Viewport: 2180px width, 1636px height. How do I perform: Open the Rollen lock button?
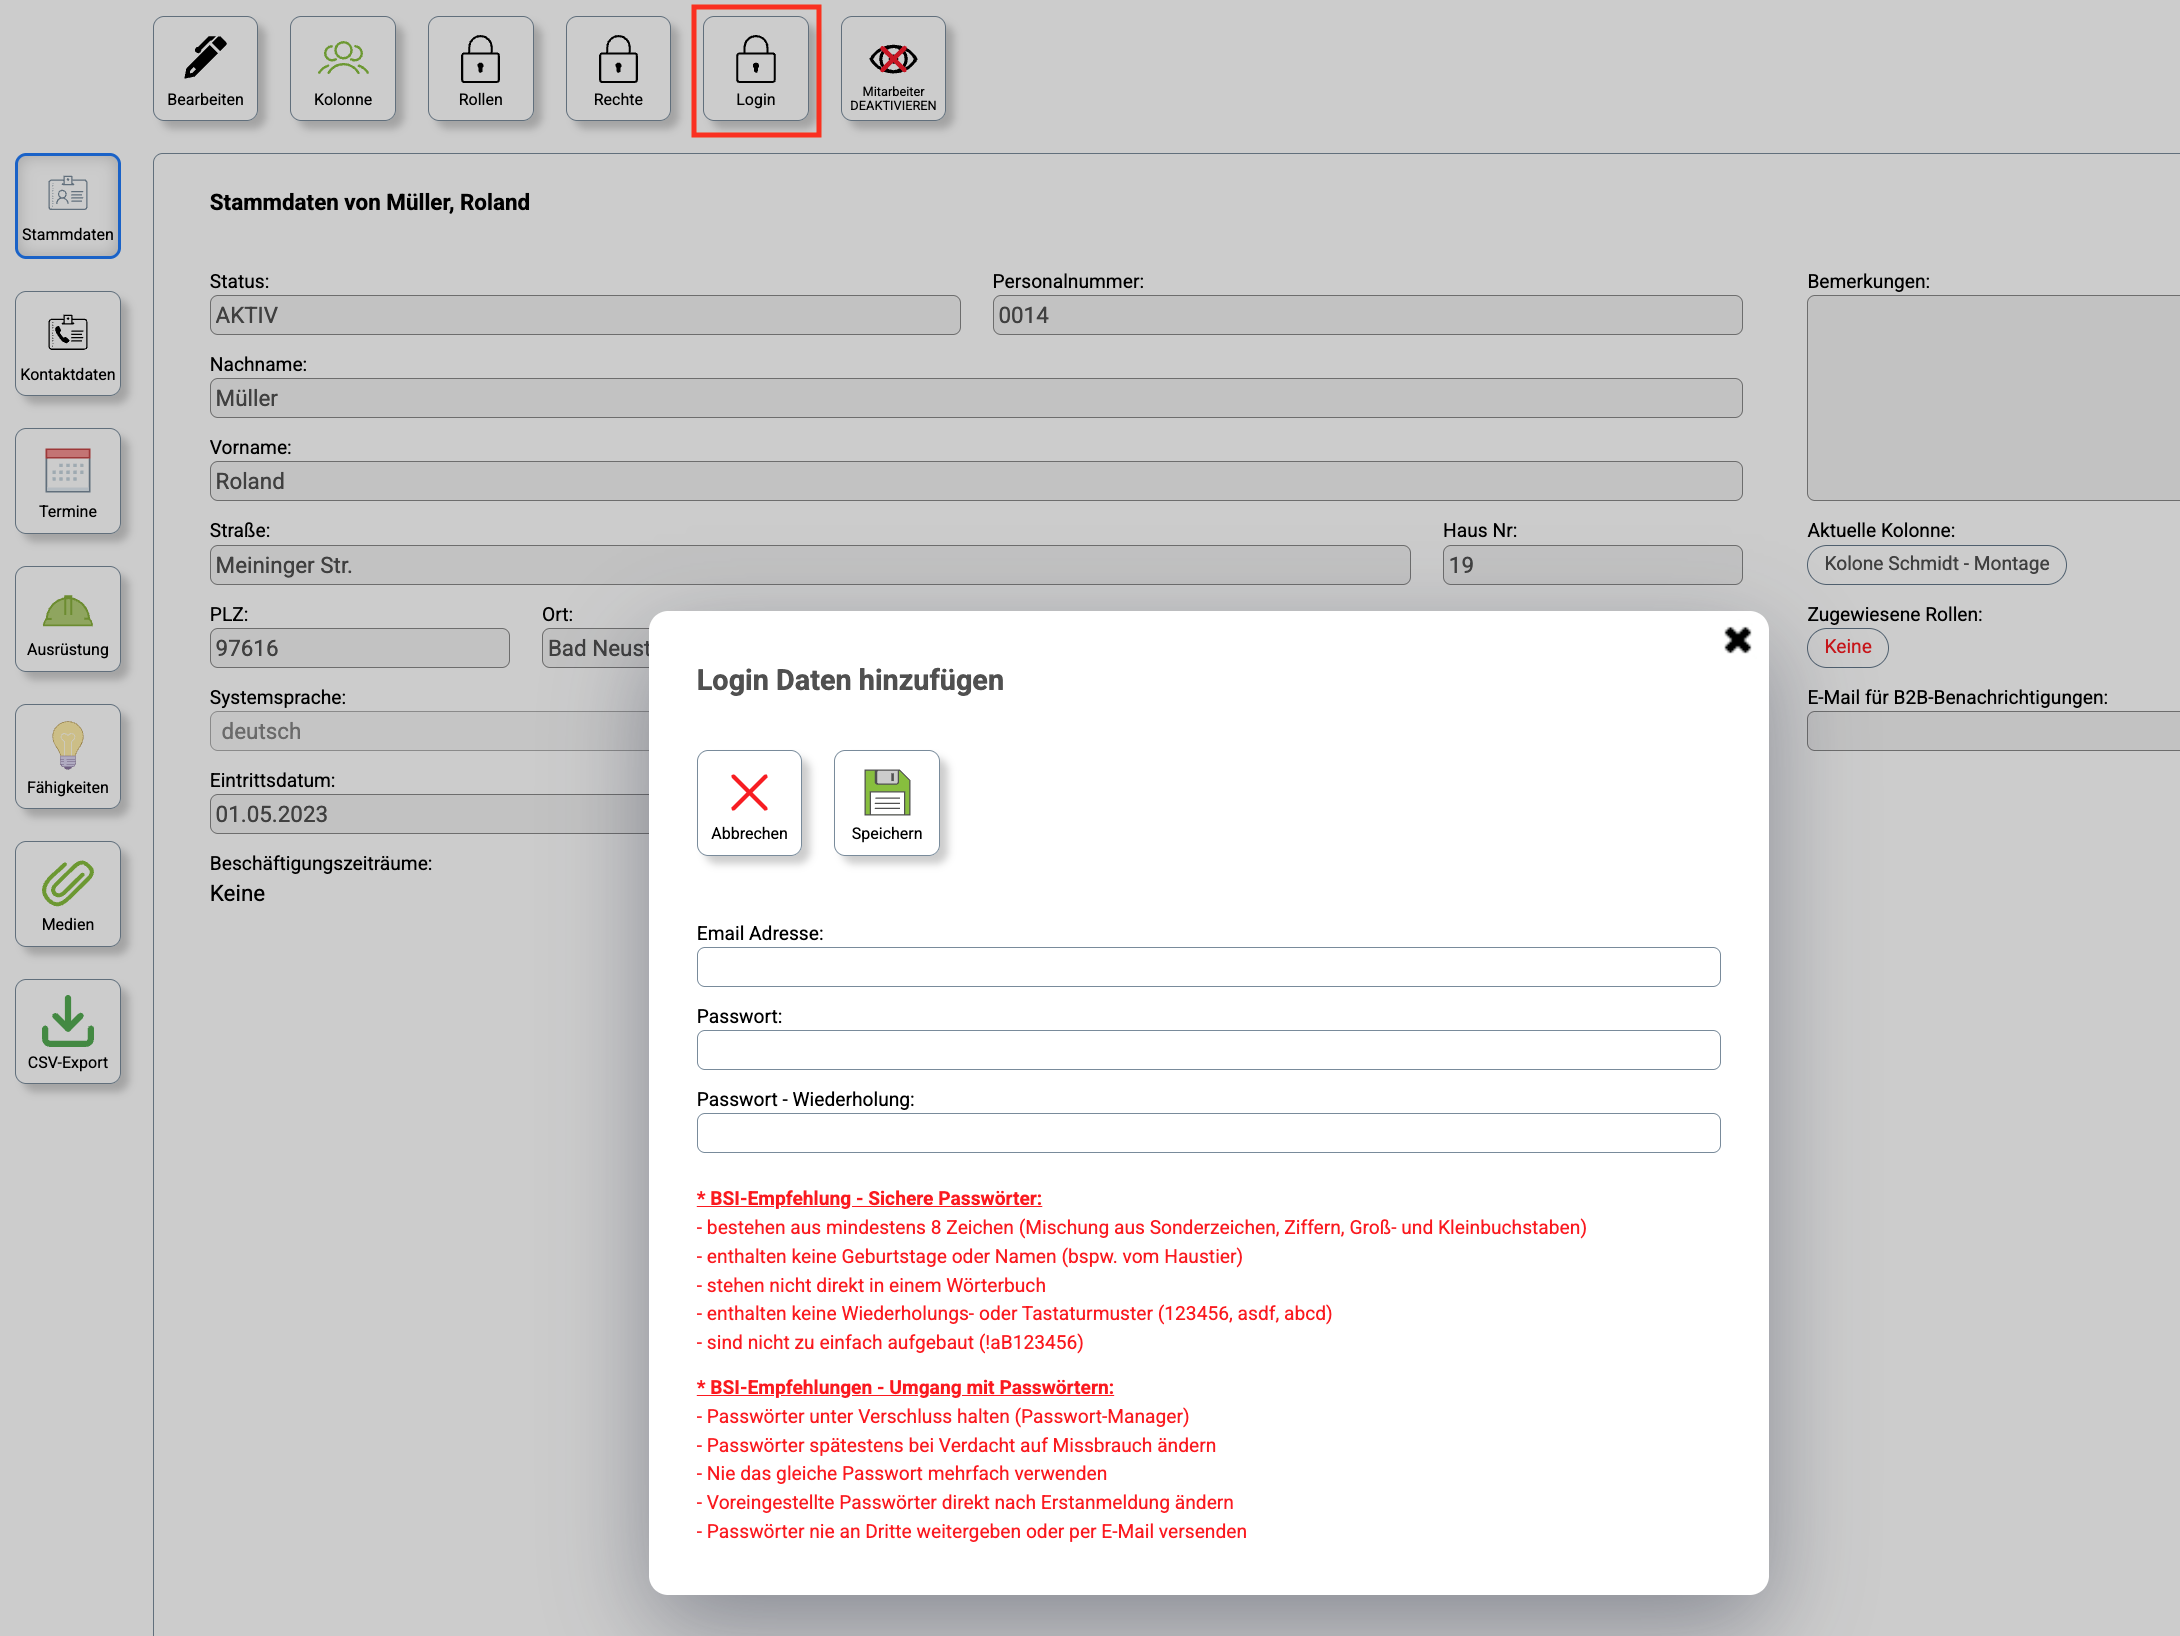pyautogui.click(x=480, y=68)
